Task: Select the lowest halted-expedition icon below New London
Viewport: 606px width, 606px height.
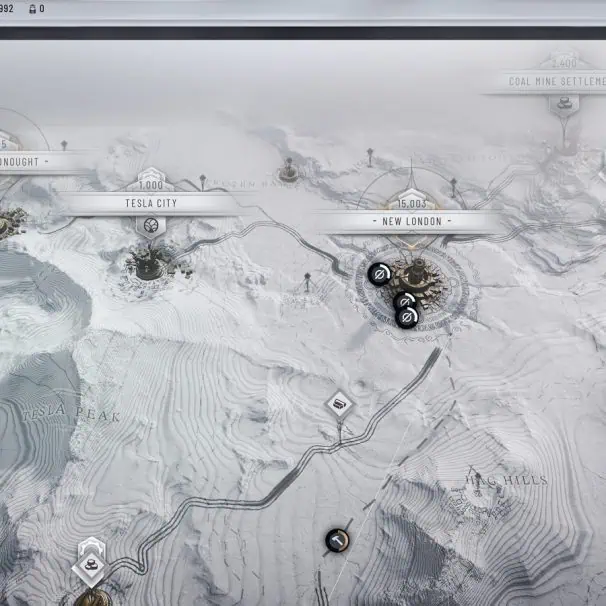Action: (x=407, y=318)
